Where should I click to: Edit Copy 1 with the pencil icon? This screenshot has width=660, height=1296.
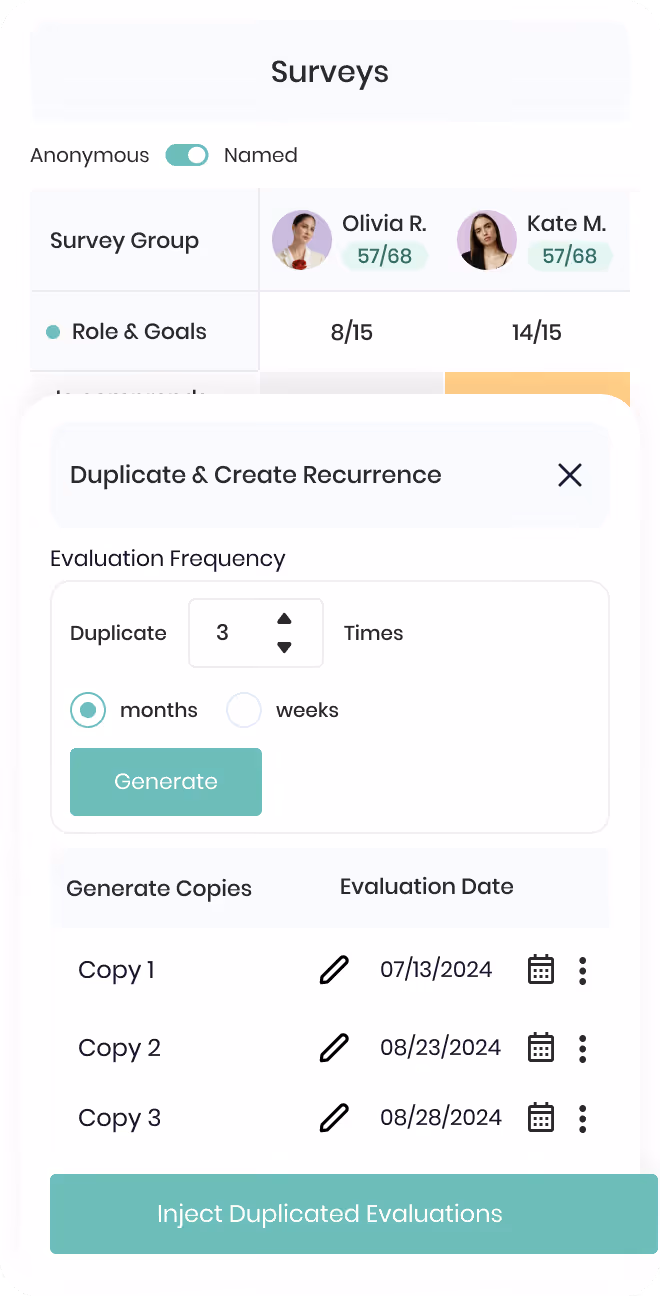(x=334, y=970)
